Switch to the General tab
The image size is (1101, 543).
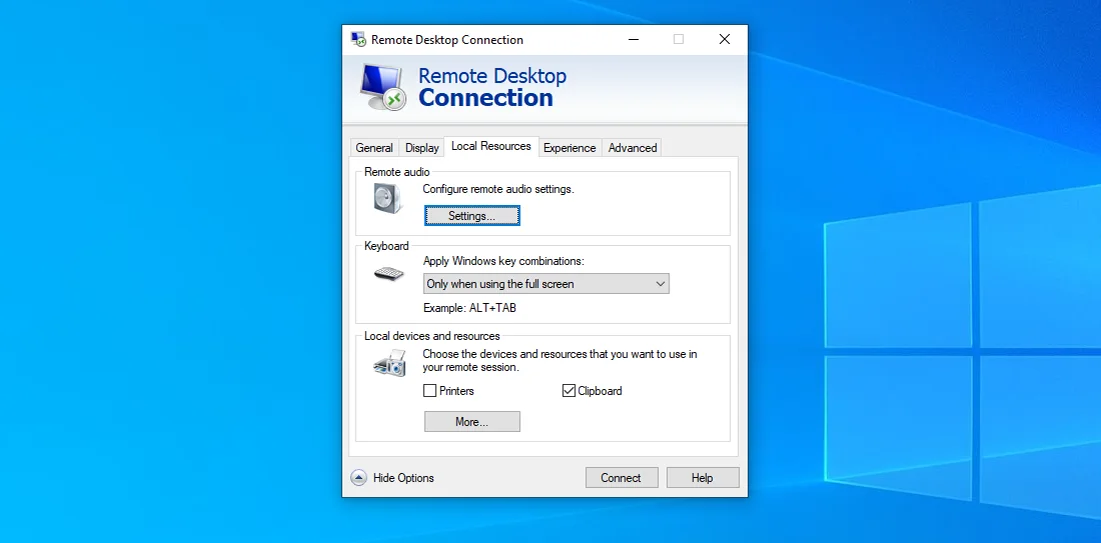(374, 148)
